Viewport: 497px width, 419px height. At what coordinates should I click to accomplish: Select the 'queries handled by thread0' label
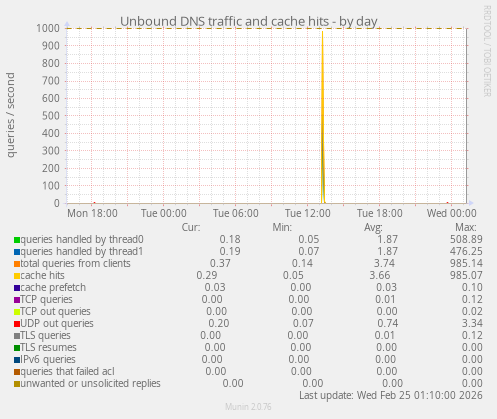coord(82,239)
